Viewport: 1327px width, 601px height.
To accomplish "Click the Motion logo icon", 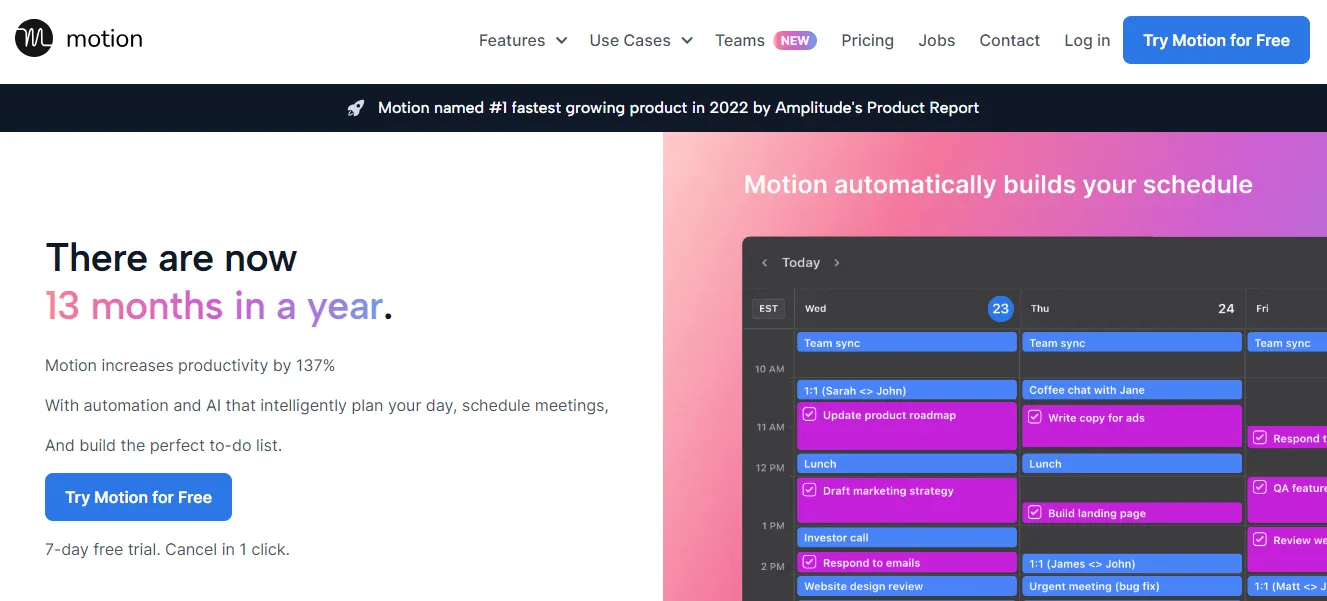I will click(x=34, y=39).
